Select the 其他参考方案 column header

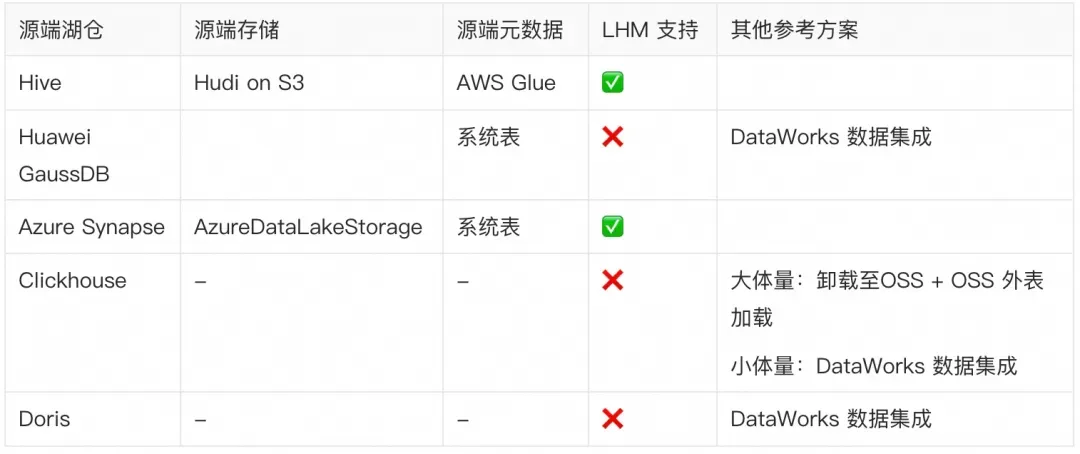coord(794,30)
